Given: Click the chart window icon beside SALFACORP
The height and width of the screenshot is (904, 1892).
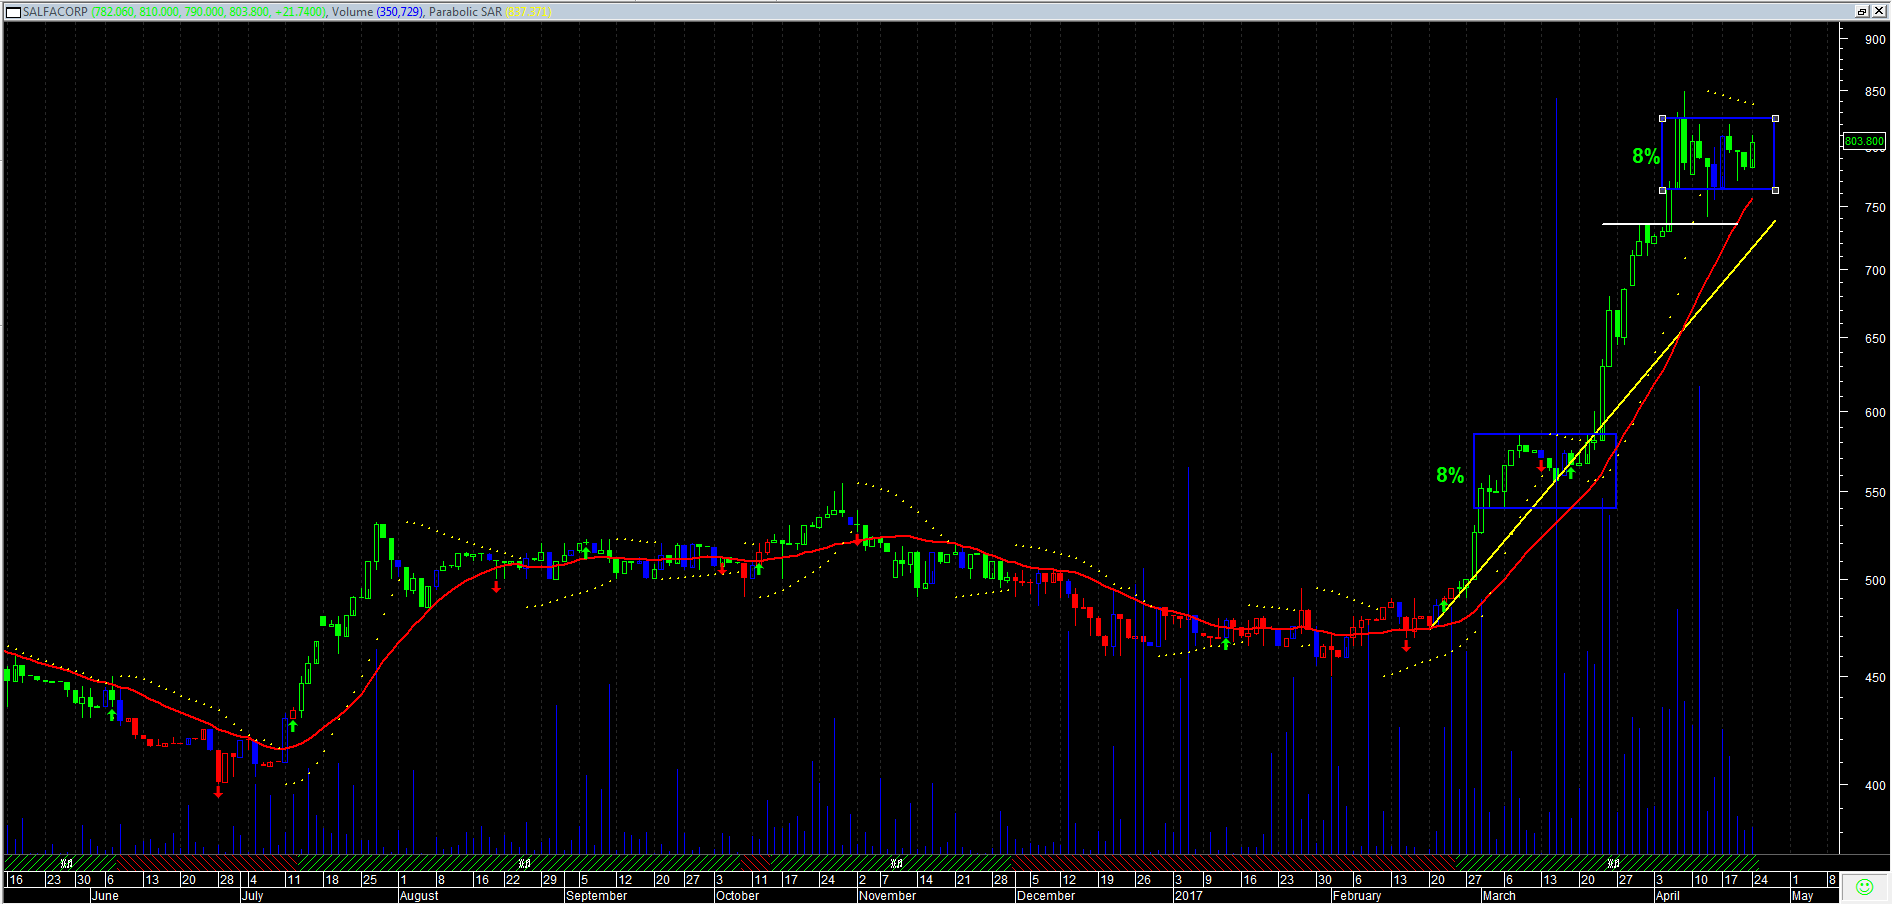Looking at the screenshot, I should [x=13, y=12].
